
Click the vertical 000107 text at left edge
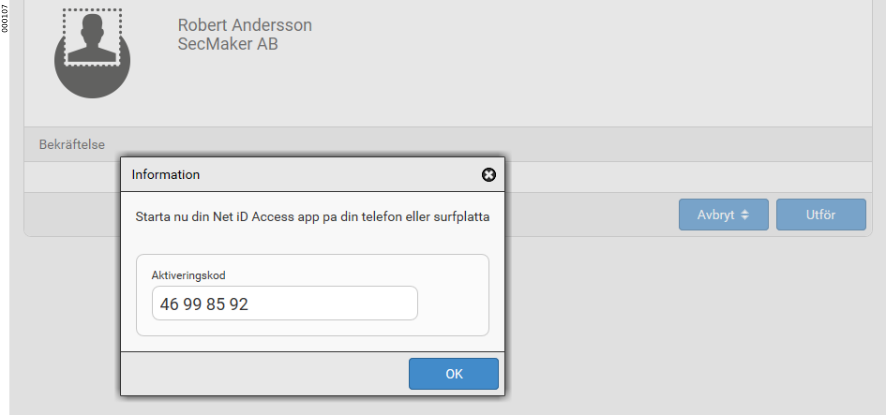pyautogui.click(x=5, y=22)
